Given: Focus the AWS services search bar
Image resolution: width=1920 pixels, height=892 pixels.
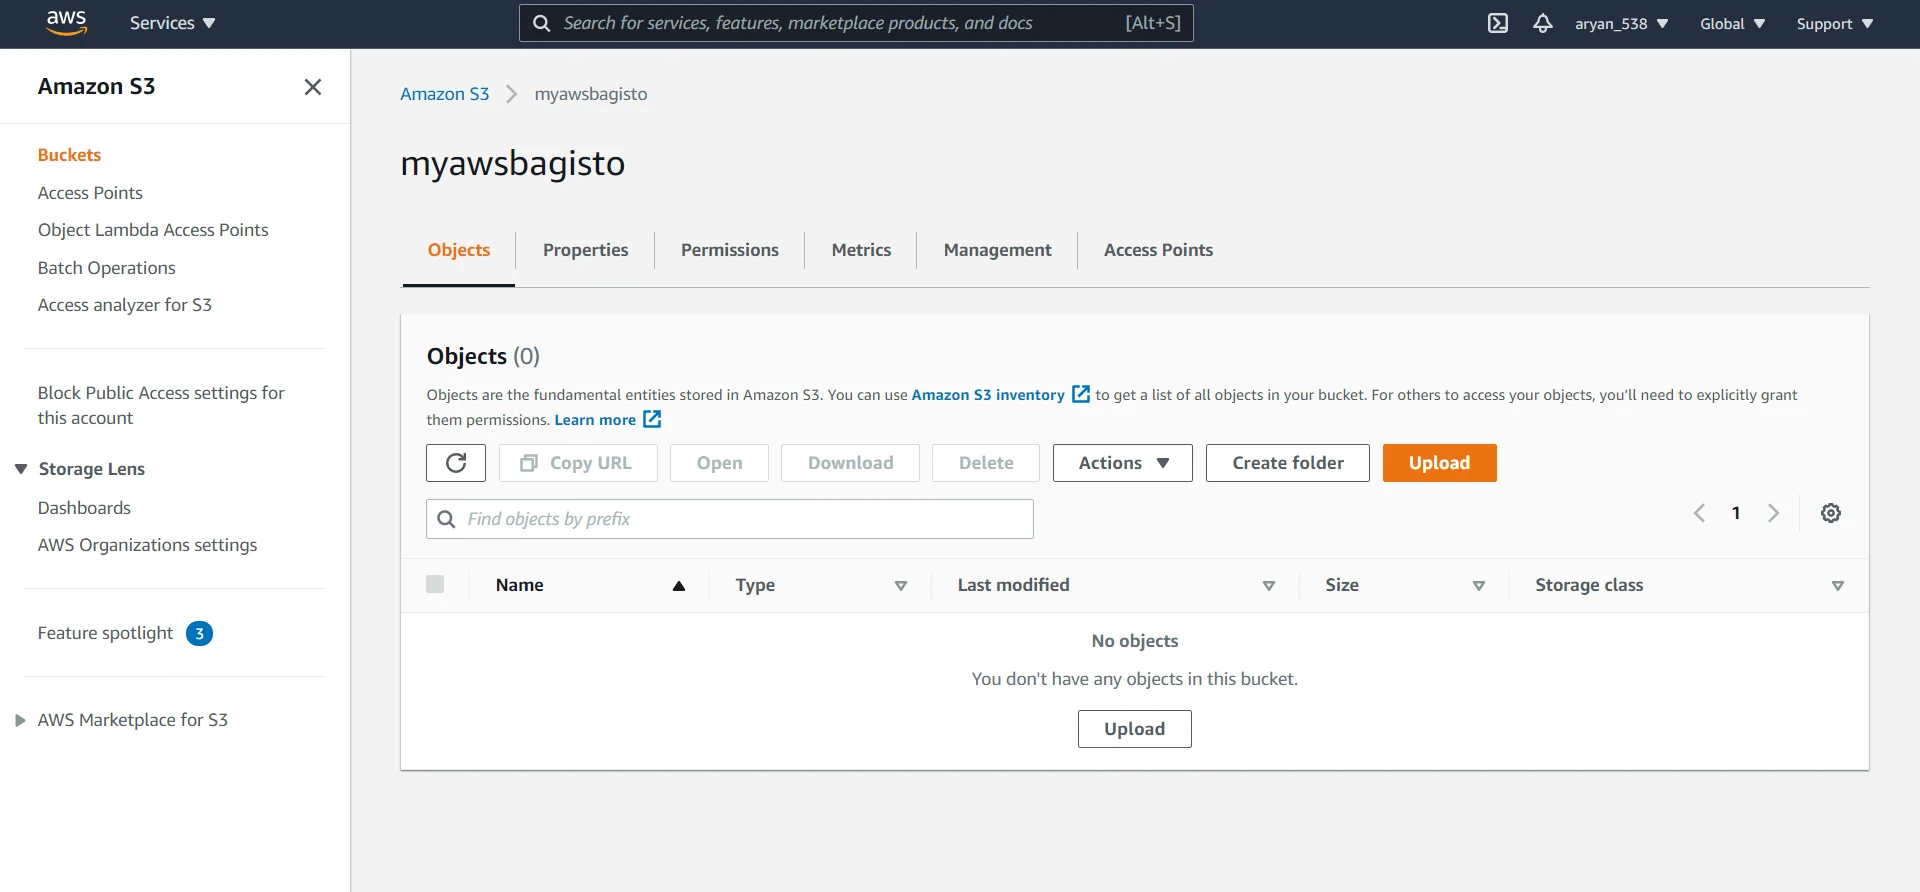Looking at the screenshot, I should 856,23.
